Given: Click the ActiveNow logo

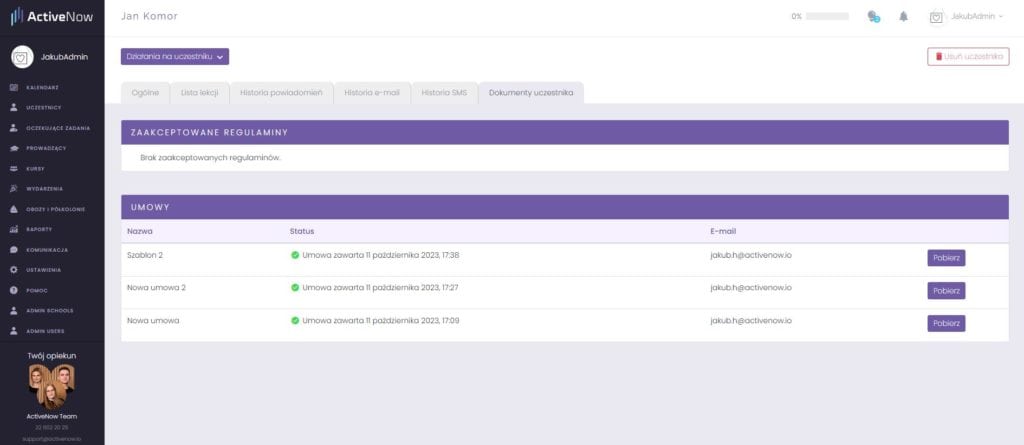Looking at the screenshot, I should point(51,17).
